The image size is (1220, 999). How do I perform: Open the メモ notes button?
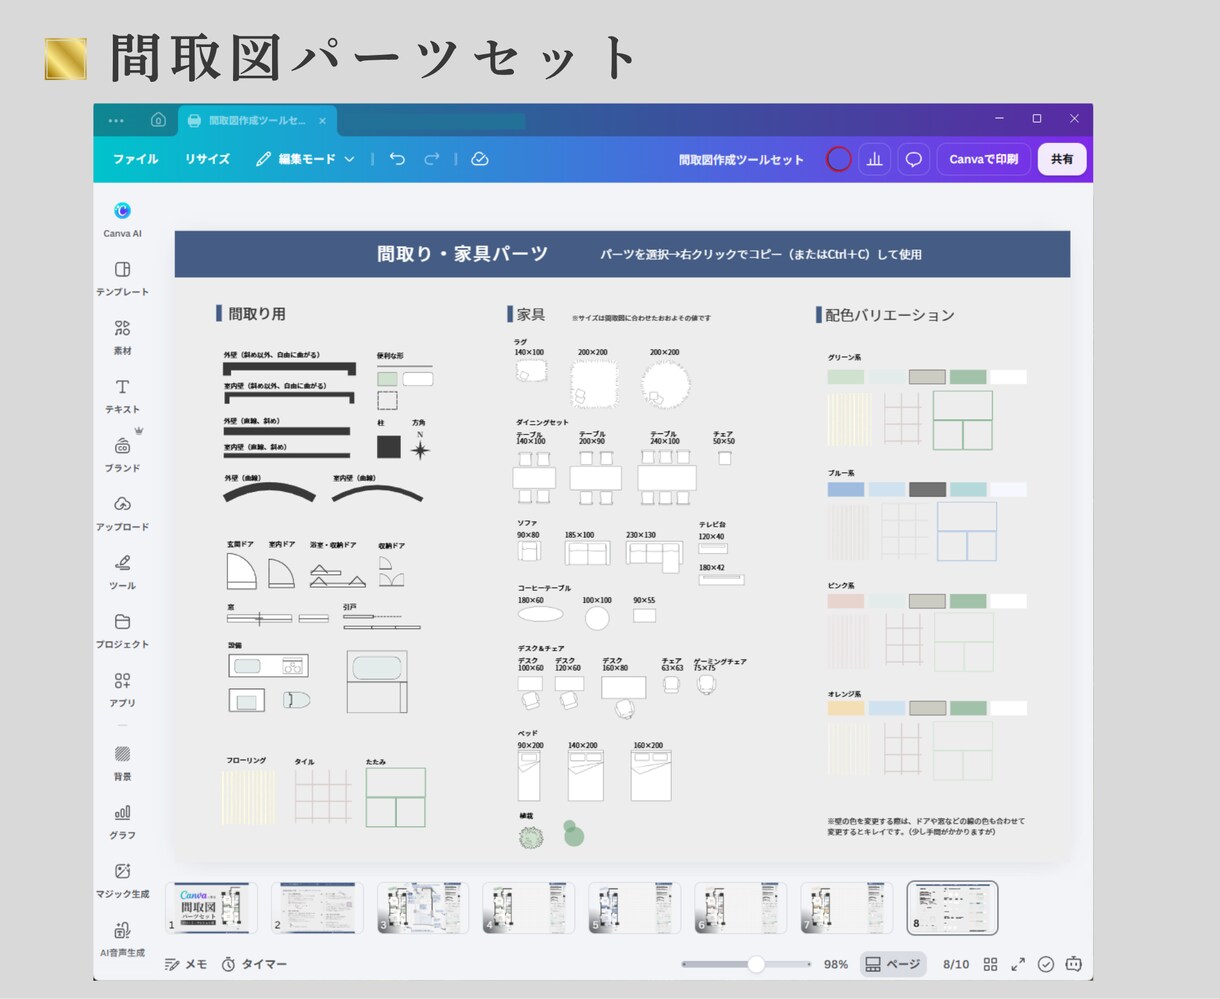(186, 964)
